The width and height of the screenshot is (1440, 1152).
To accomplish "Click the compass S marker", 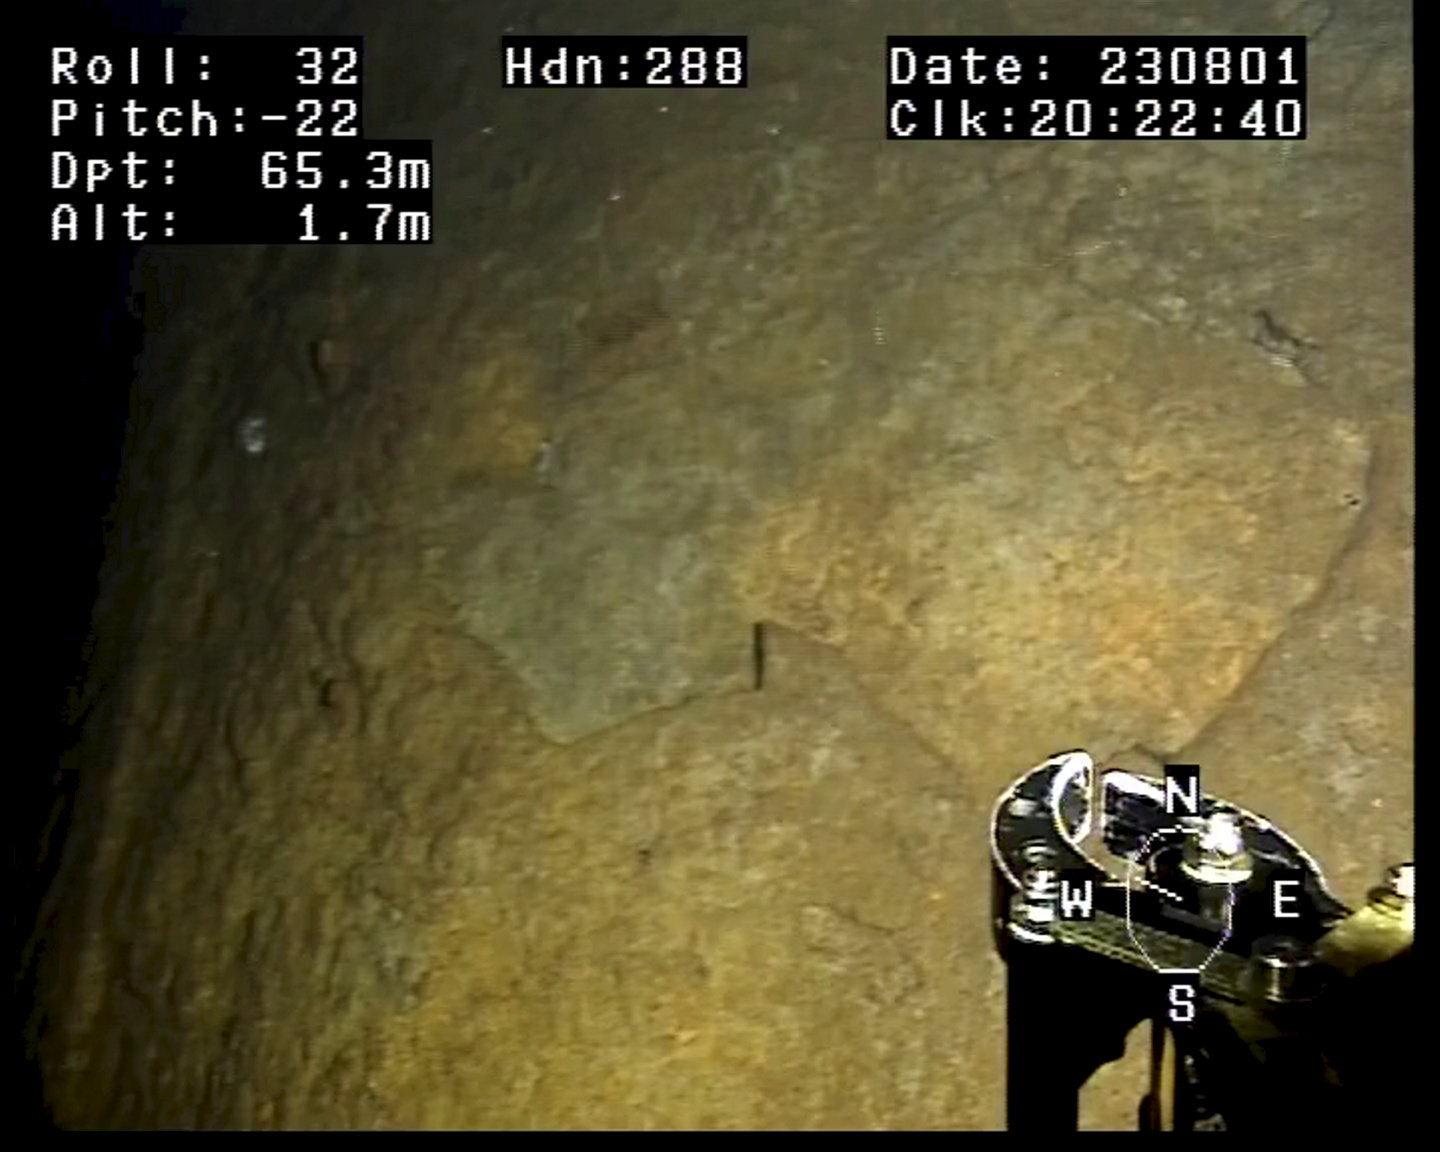I will click(x=1181, y=1001).
